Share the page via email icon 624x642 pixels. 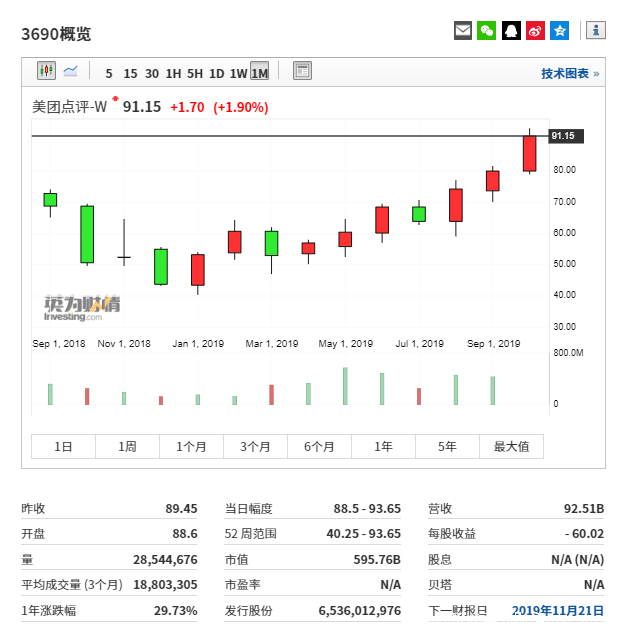463,31
